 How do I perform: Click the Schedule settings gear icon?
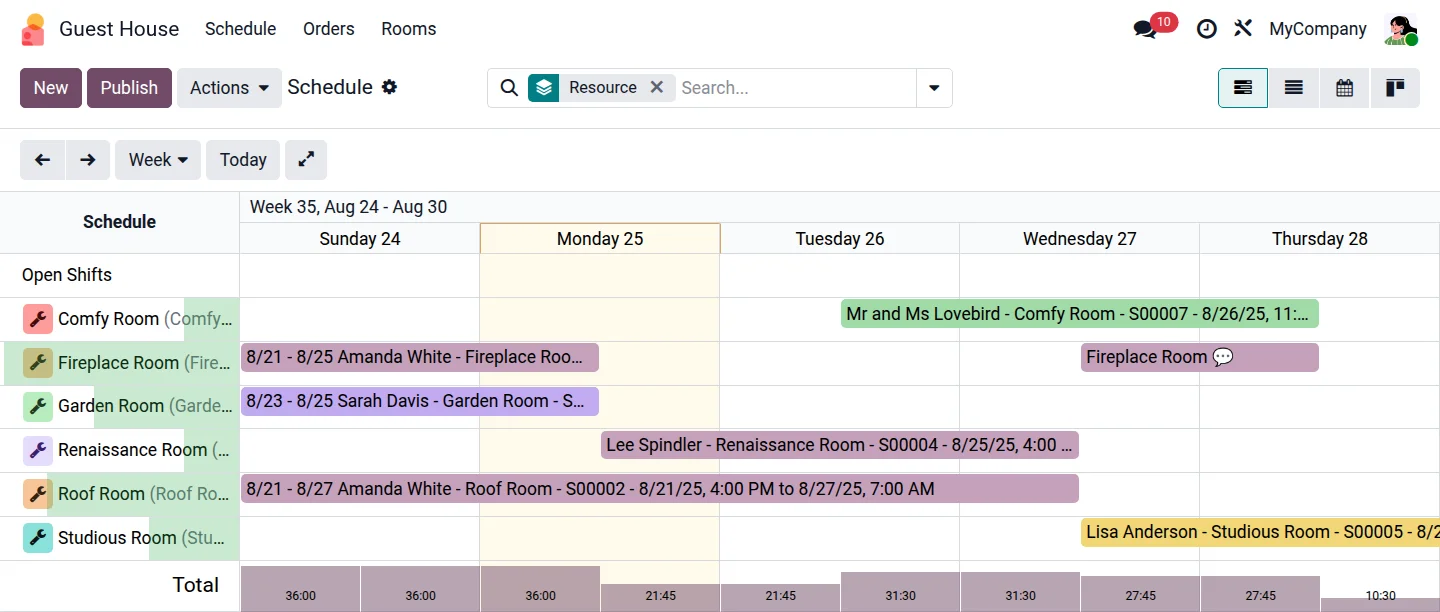click(389, 87)
